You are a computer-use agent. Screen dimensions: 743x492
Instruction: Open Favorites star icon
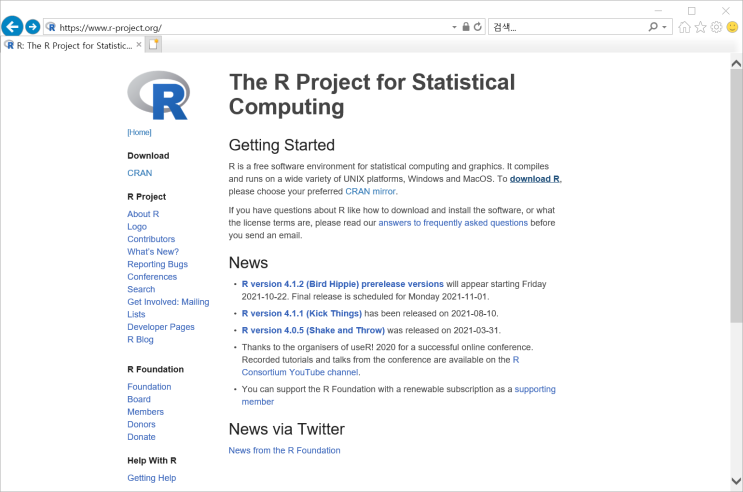pos(700,27)
